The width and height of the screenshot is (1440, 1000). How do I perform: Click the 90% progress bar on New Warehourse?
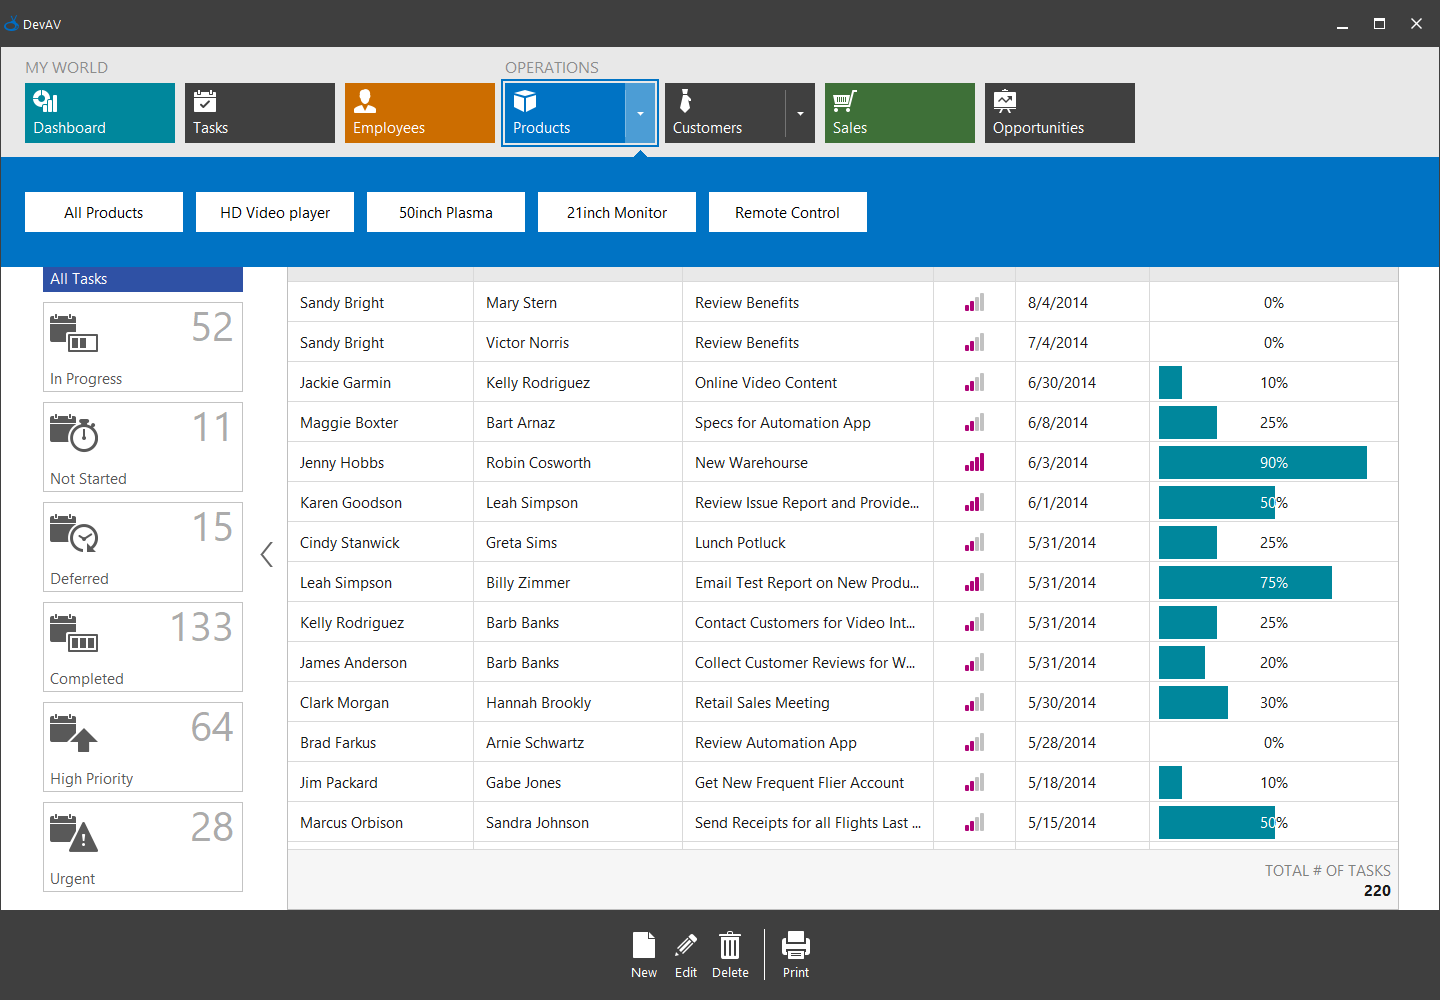point(1262,462)
